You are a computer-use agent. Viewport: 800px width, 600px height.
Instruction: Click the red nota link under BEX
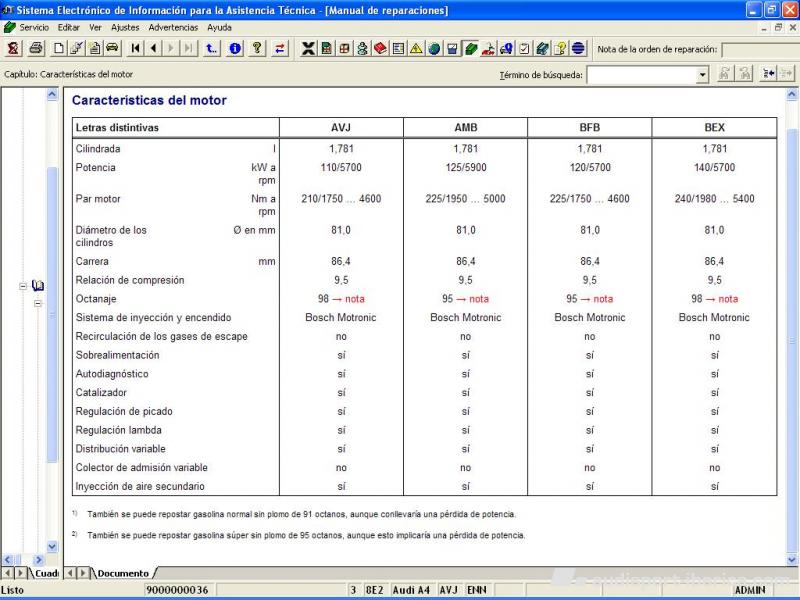[x=728, y=299]
